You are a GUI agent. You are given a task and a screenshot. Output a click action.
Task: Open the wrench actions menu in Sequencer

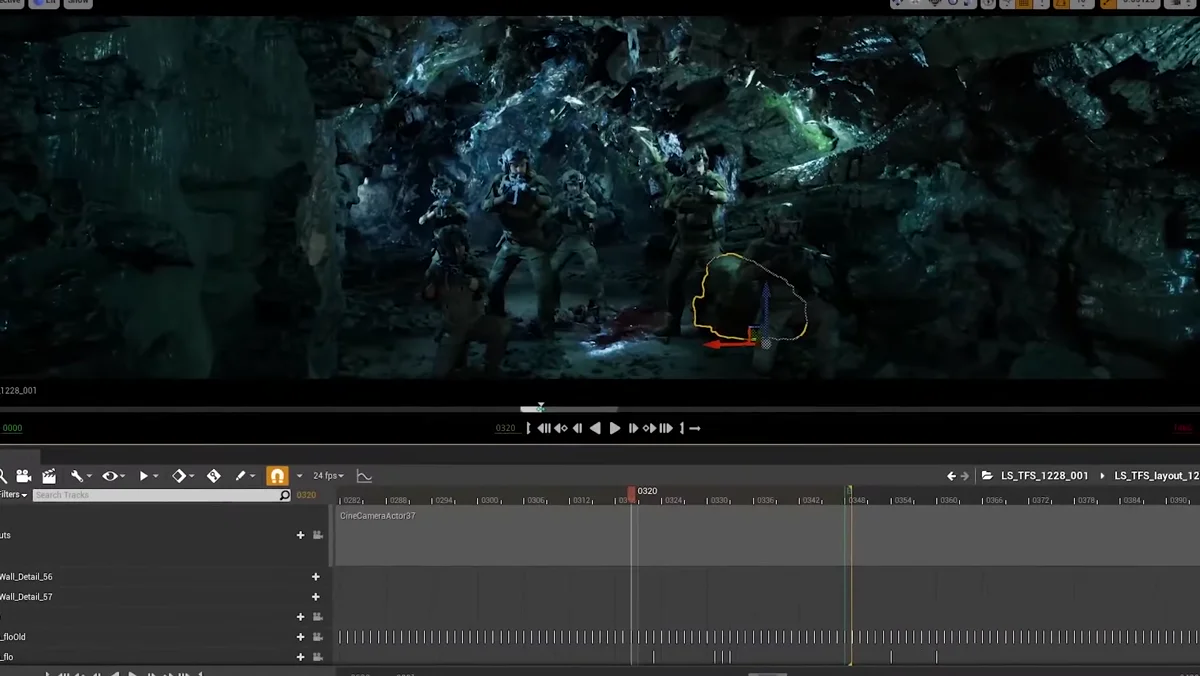pyautogui.click(x=80, y=476)
